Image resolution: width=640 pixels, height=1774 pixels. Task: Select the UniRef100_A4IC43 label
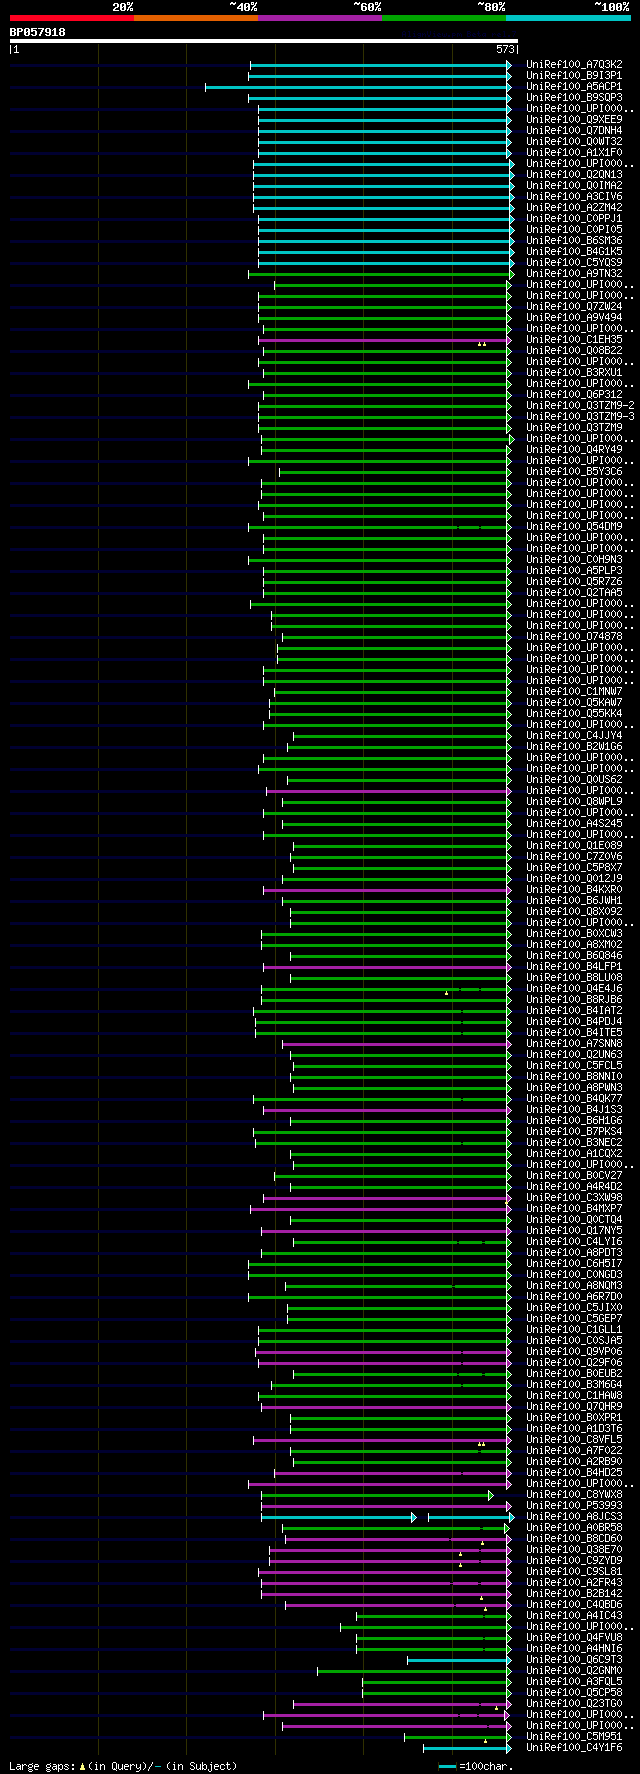coord(574,1616)
